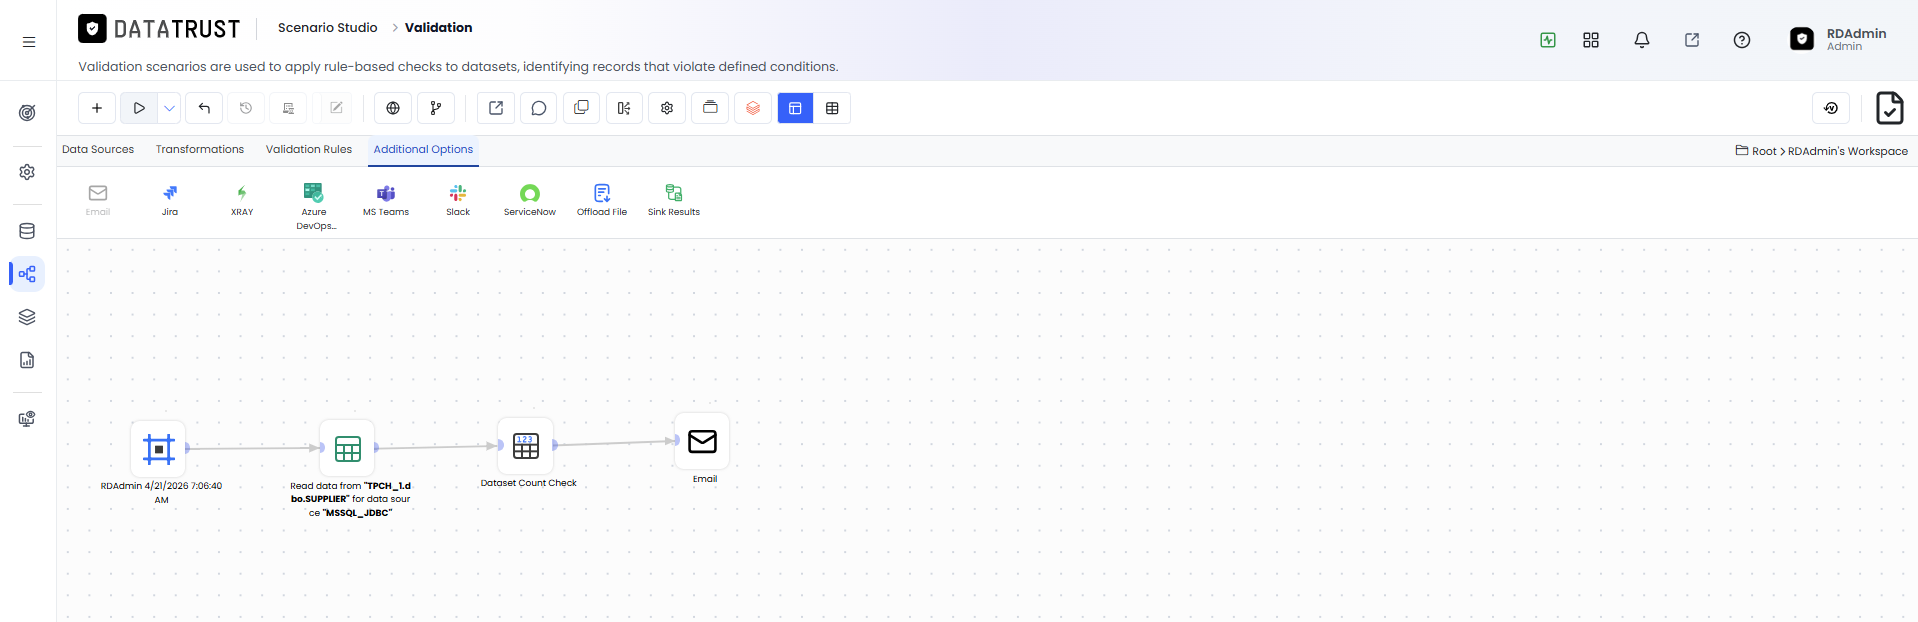Click the export arrow toolbar icon
The image size is (1918, 622).
coord(496,108)
